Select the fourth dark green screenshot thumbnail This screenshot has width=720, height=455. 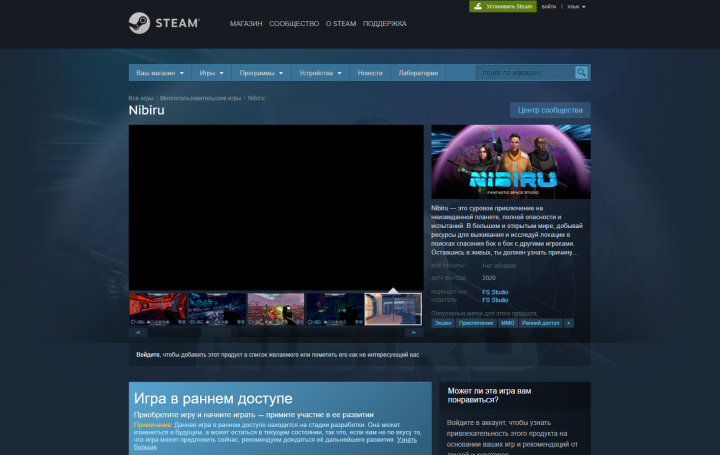coord(334,309)
